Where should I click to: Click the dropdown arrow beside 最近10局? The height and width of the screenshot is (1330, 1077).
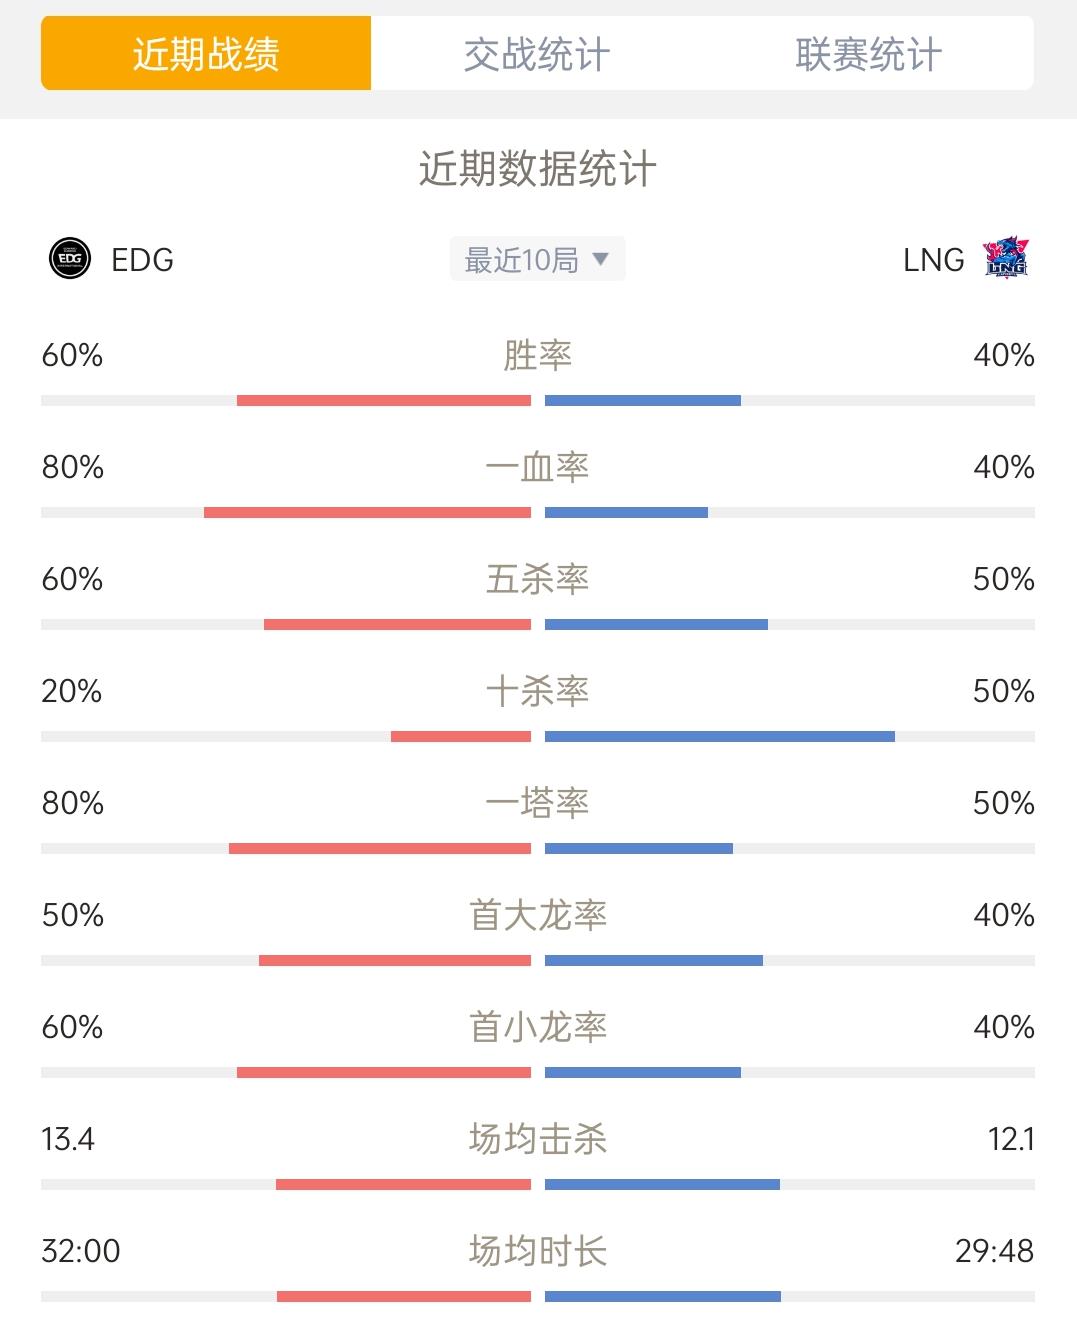tap(600, 259)
